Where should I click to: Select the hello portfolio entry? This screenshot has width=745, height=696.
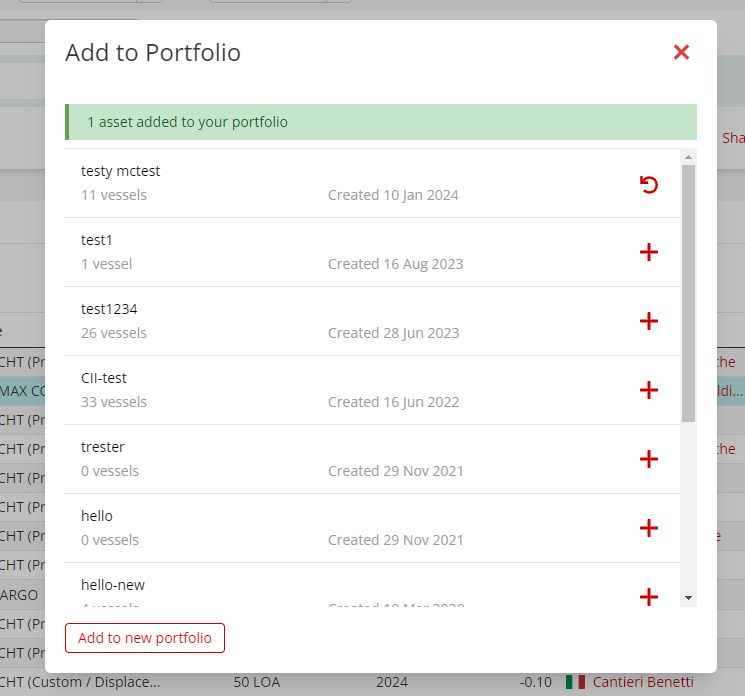click(300, 528)
